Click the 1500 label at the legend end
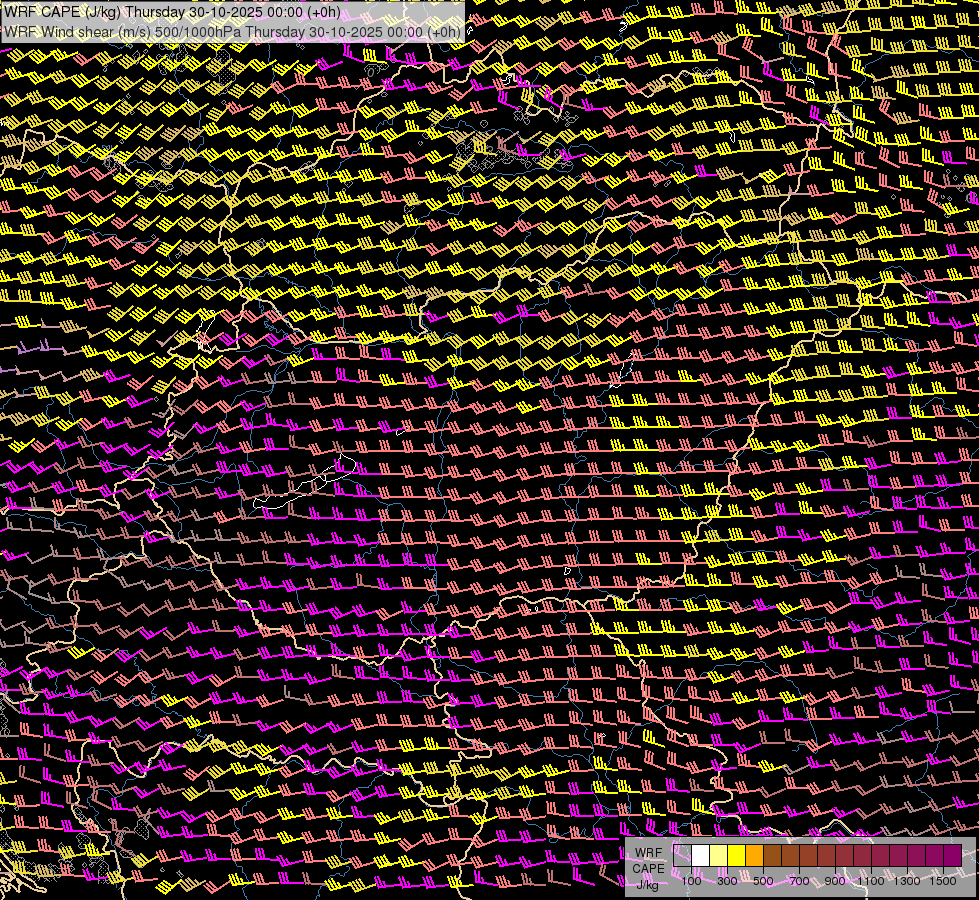This screenshot has width=979, height=900. pos(943,881)
